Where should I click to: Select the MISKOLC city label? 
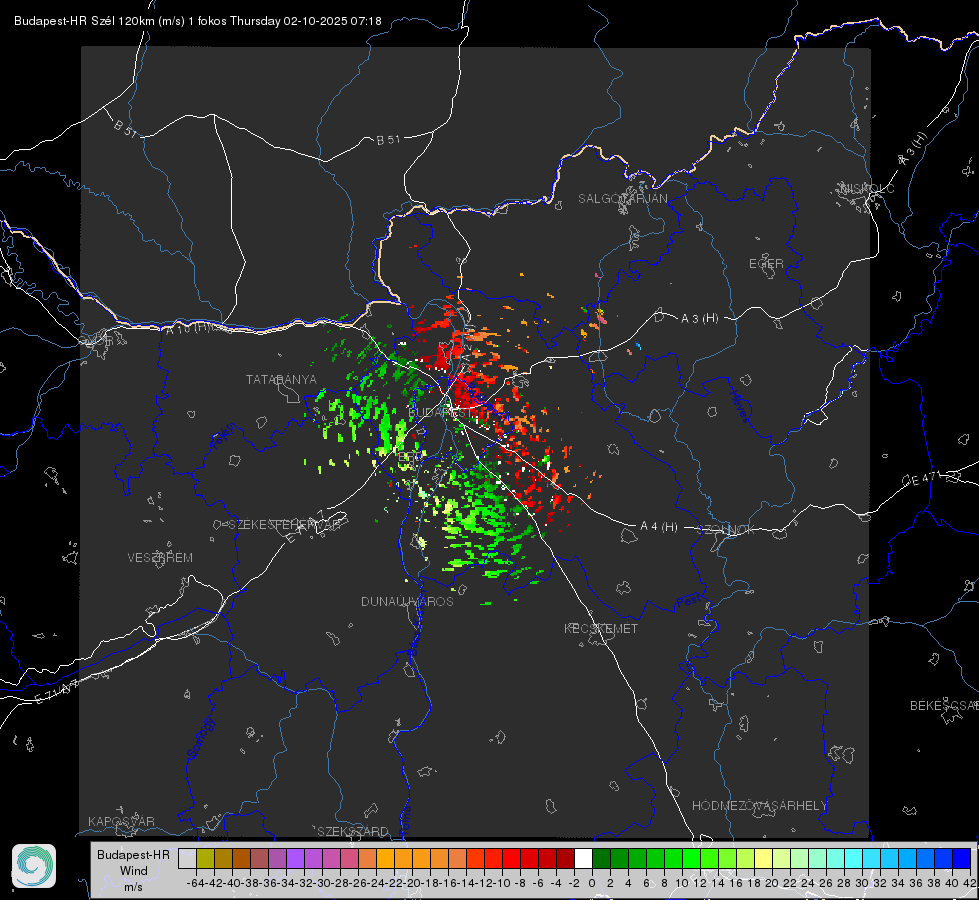(x=867, y=188)
